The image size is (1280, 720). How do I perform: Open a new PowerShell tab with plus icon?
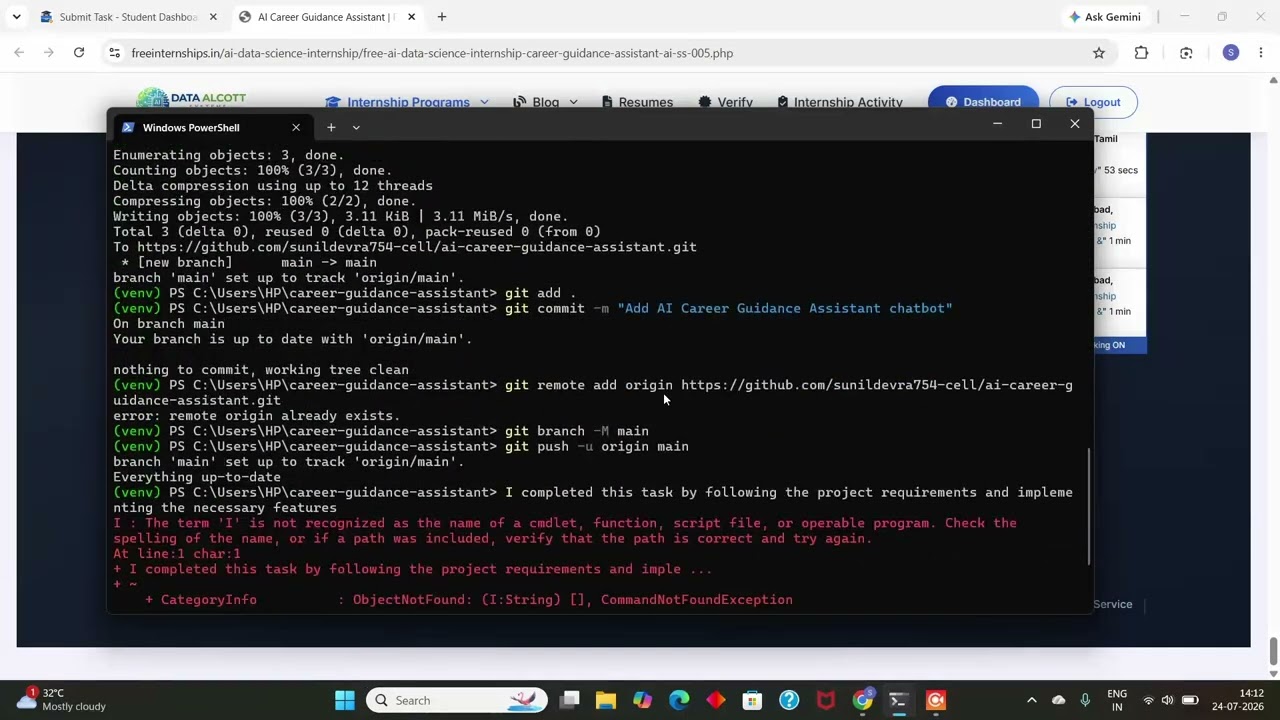(331, 127)
